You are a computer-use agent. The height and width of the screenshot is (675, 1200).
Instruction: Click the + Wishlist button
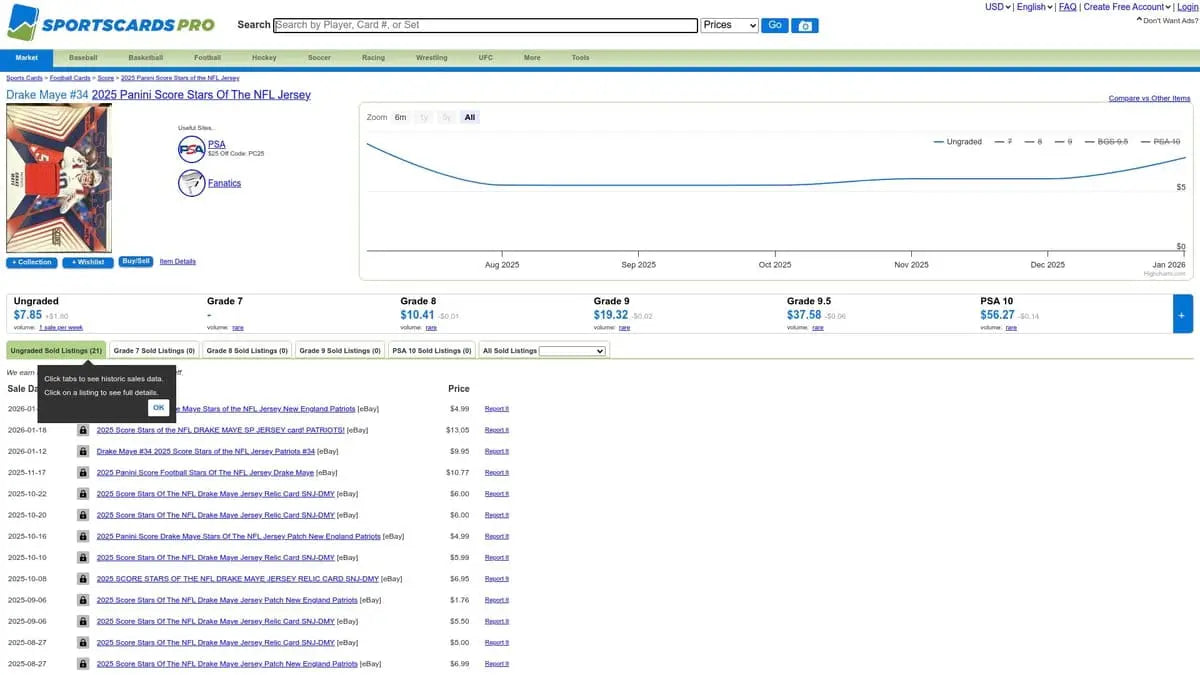(x=88, y=262)
